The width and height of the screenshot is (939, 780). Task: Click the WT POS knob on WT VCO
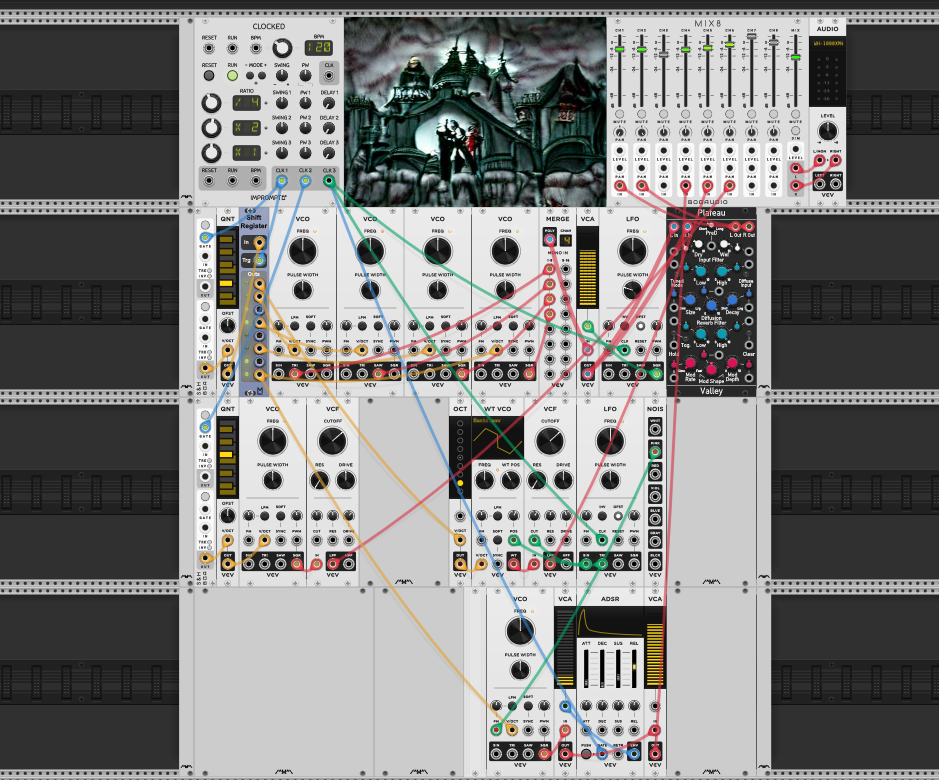tap(510, 479)
